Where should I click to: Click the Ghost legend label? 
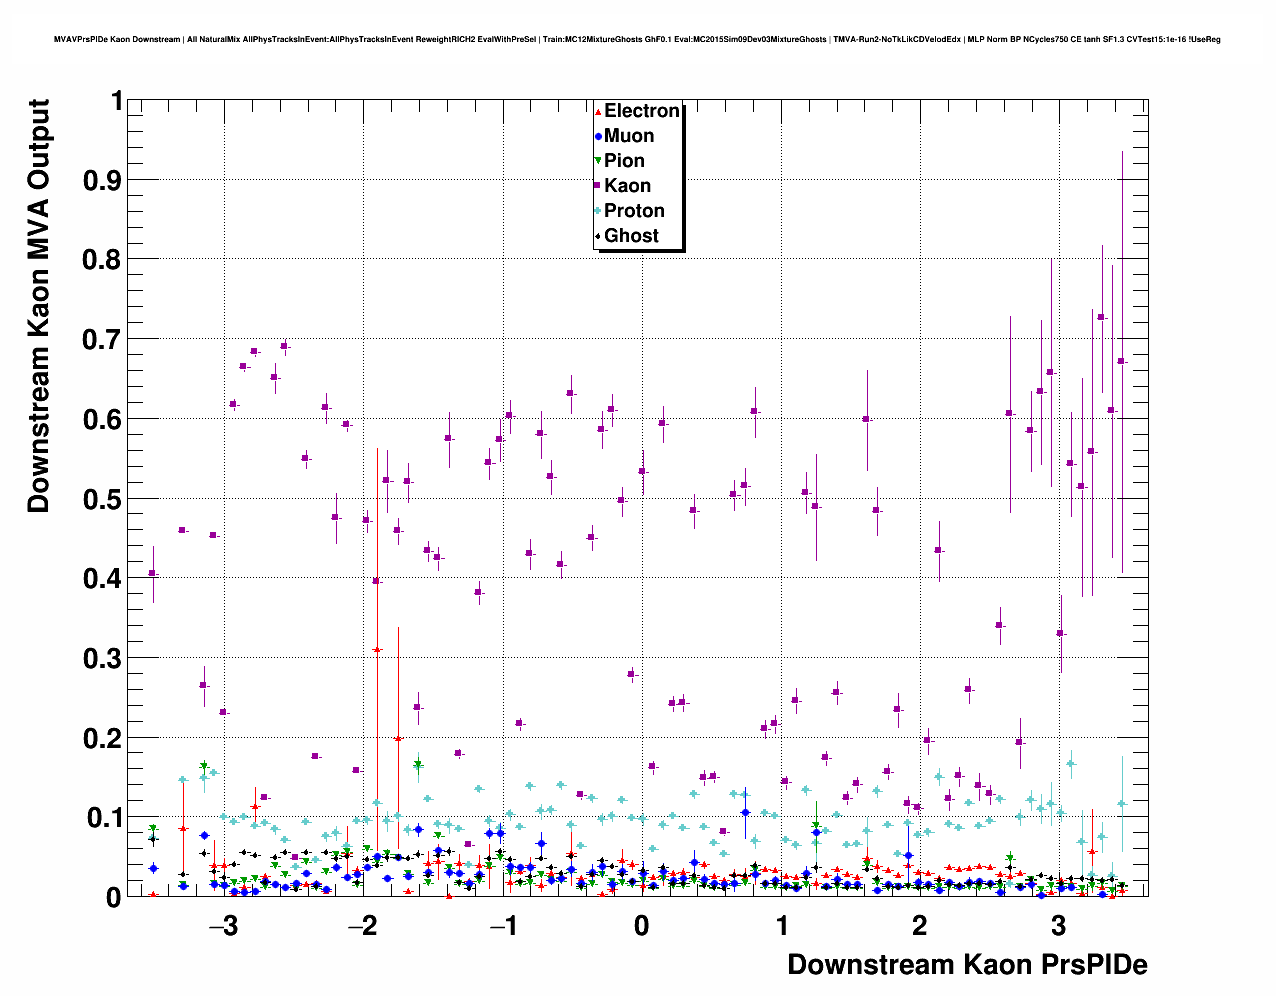(x=631, y=236)
